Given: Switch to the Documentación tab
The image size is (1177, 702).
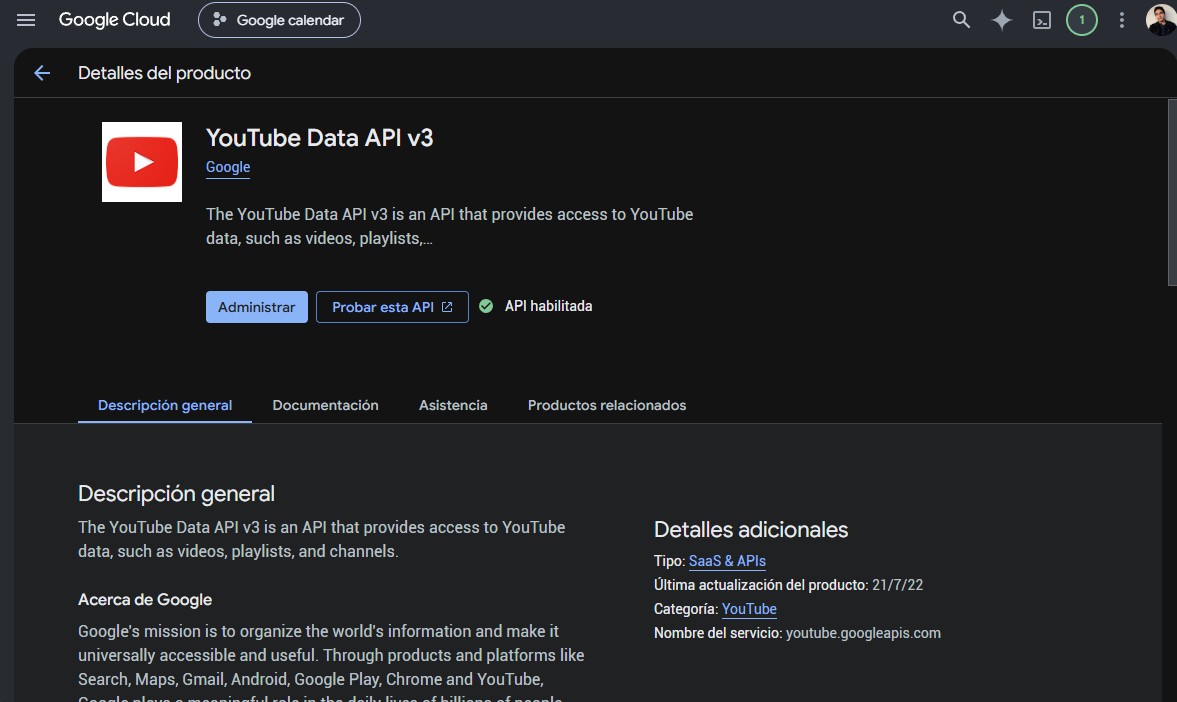Looking at the screenshot, I should [326, 405].
